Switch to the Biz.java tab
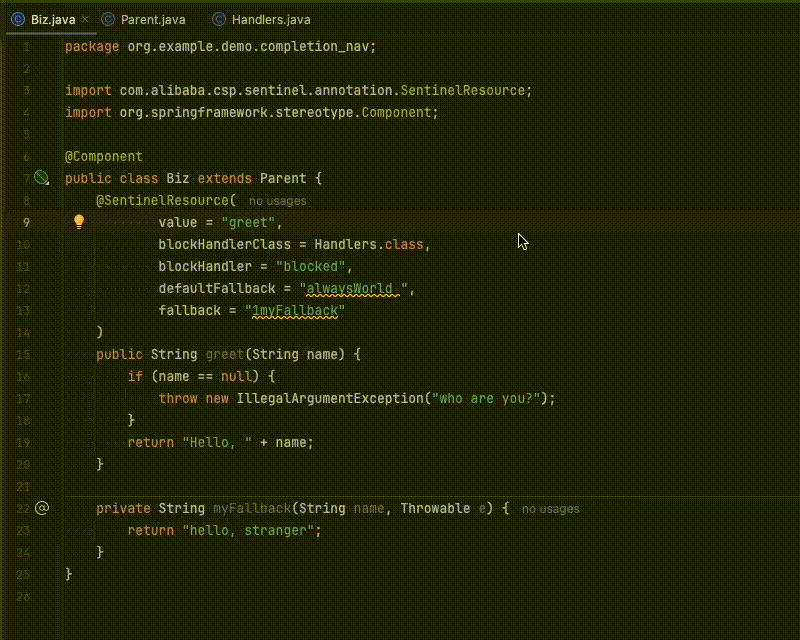Image resolution: width=800 pixels, height=640 pixels. pyautogui.click(x=53, y=20)
